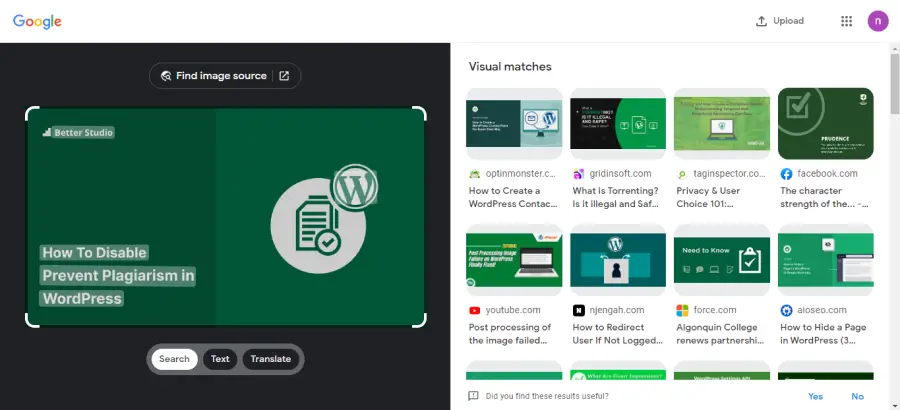
Task: Click the facebook.com source name
Action: (x=827, y=173)
